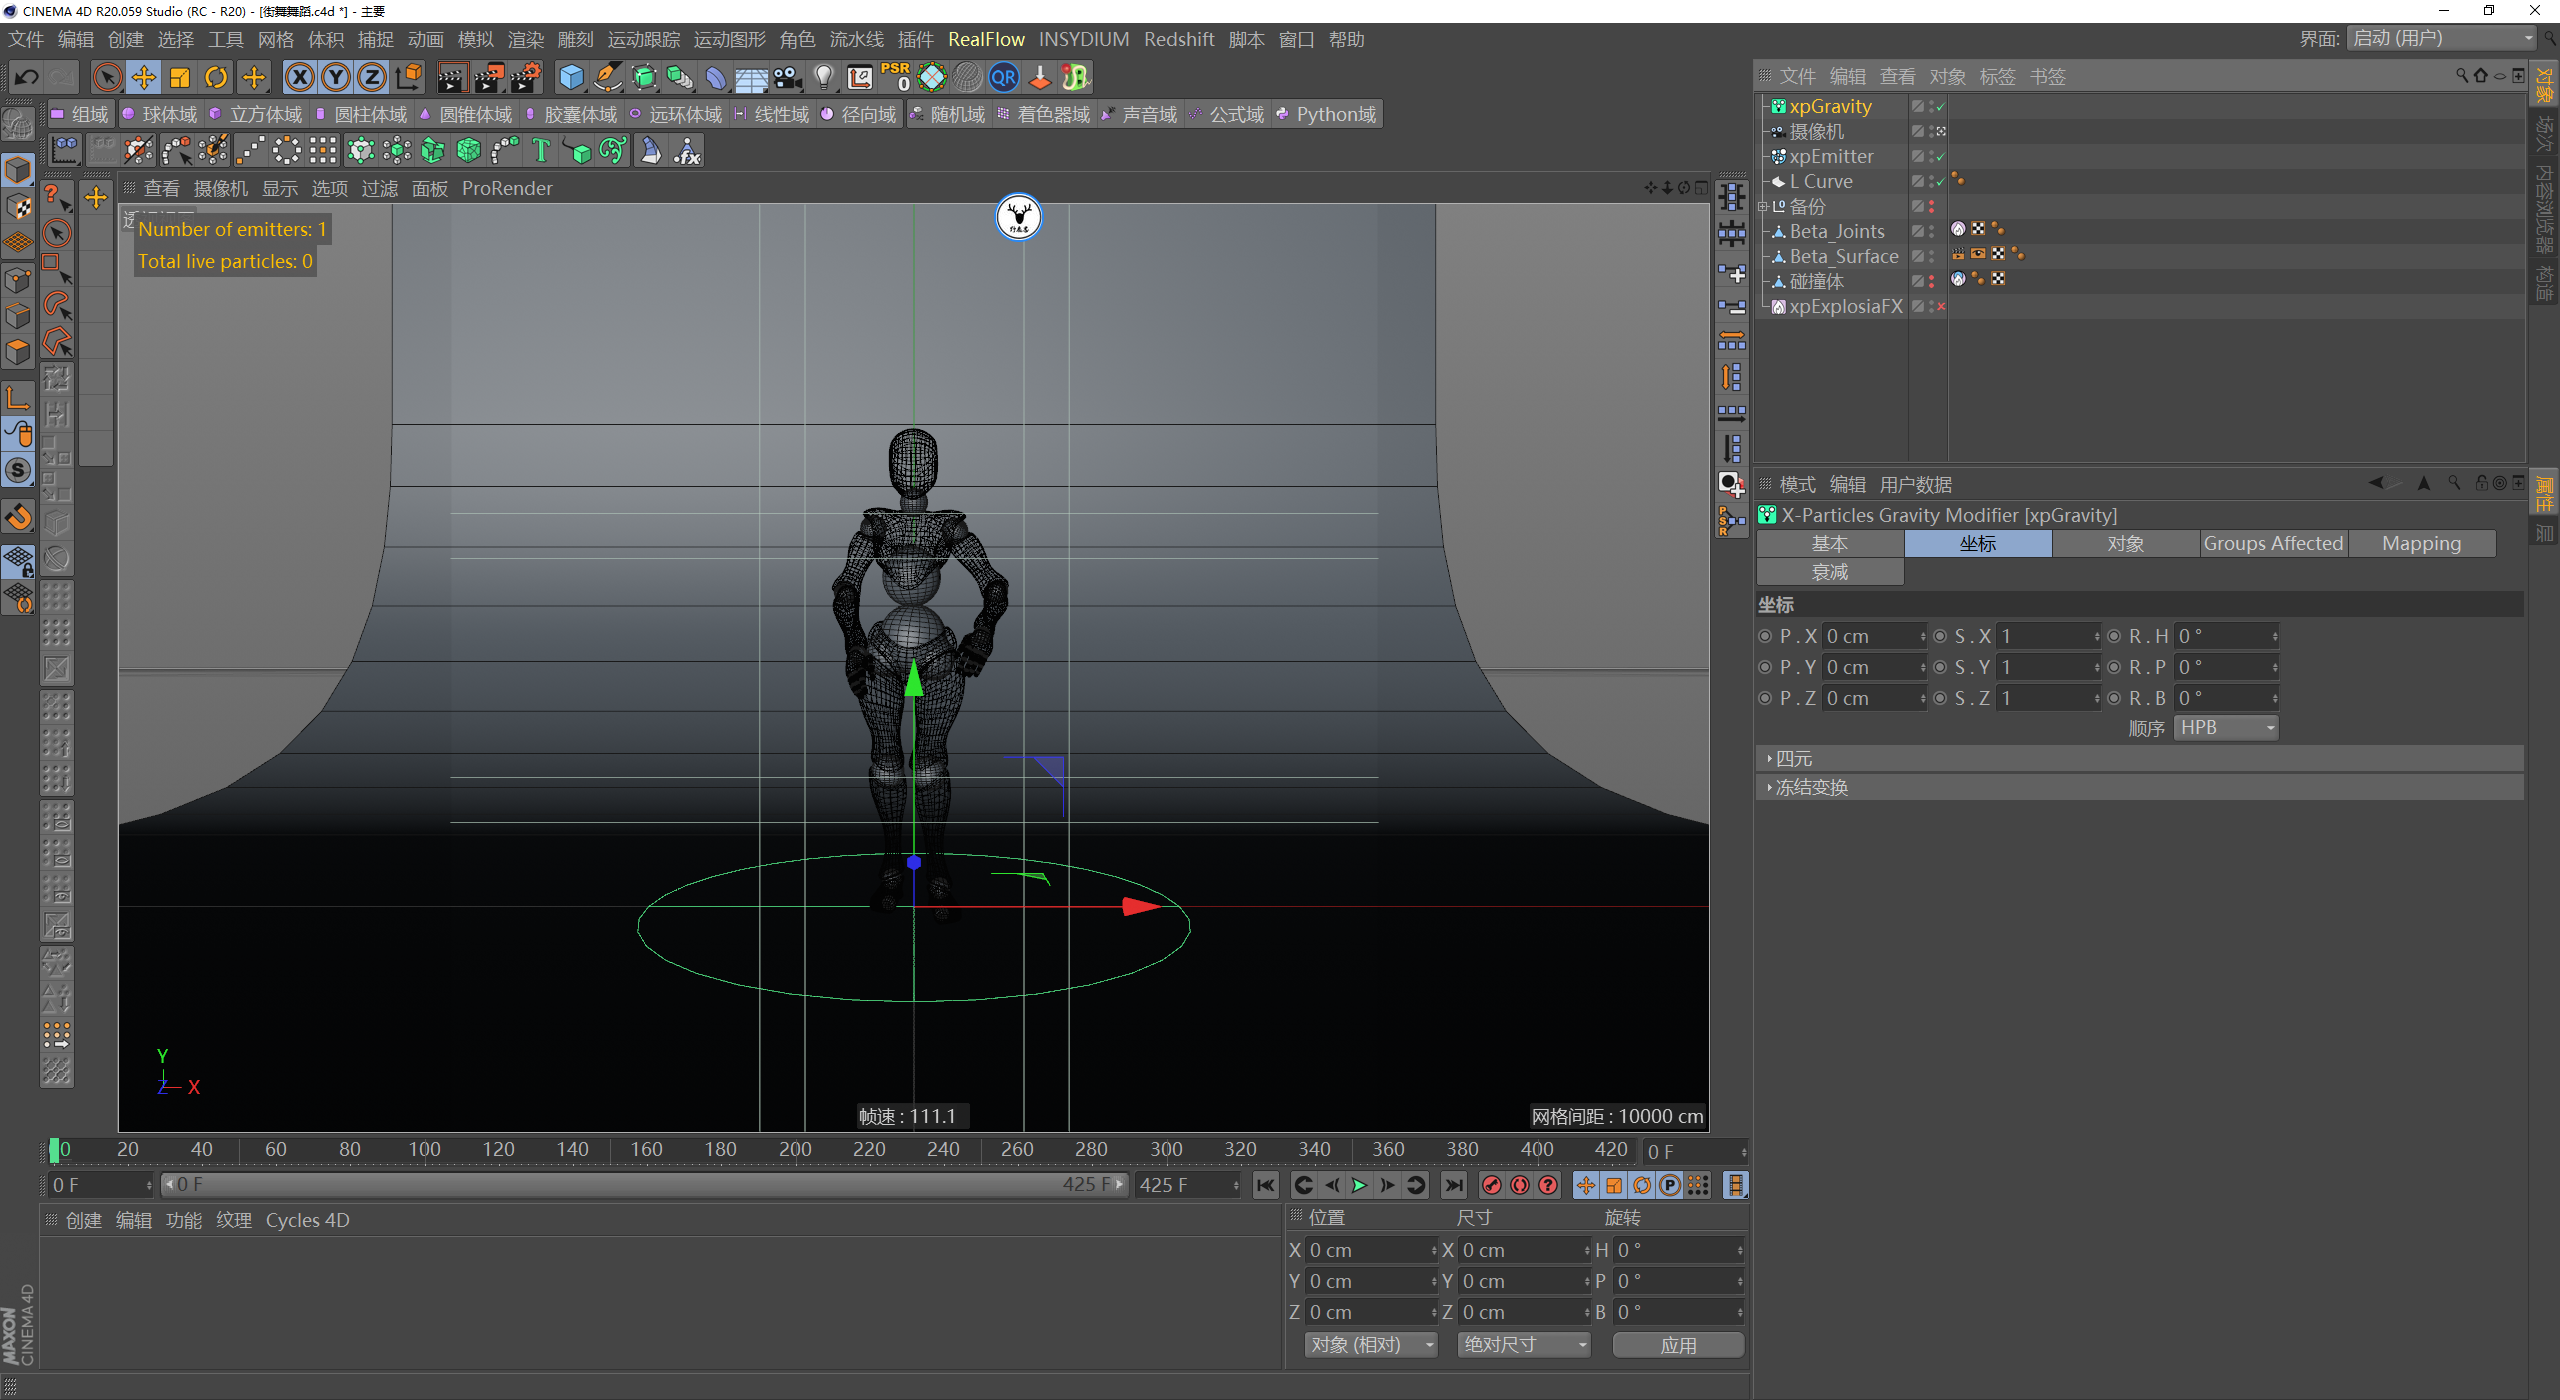This screenshot has width=2560, height=1400.
Task: Click the 应用 apply button
Action: (x=1677, y=1345)
